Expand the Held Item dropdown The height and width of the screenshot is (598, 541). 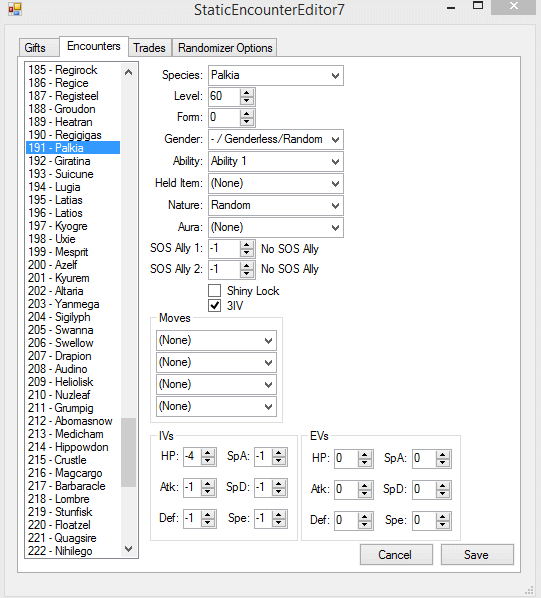click(276, 183)
